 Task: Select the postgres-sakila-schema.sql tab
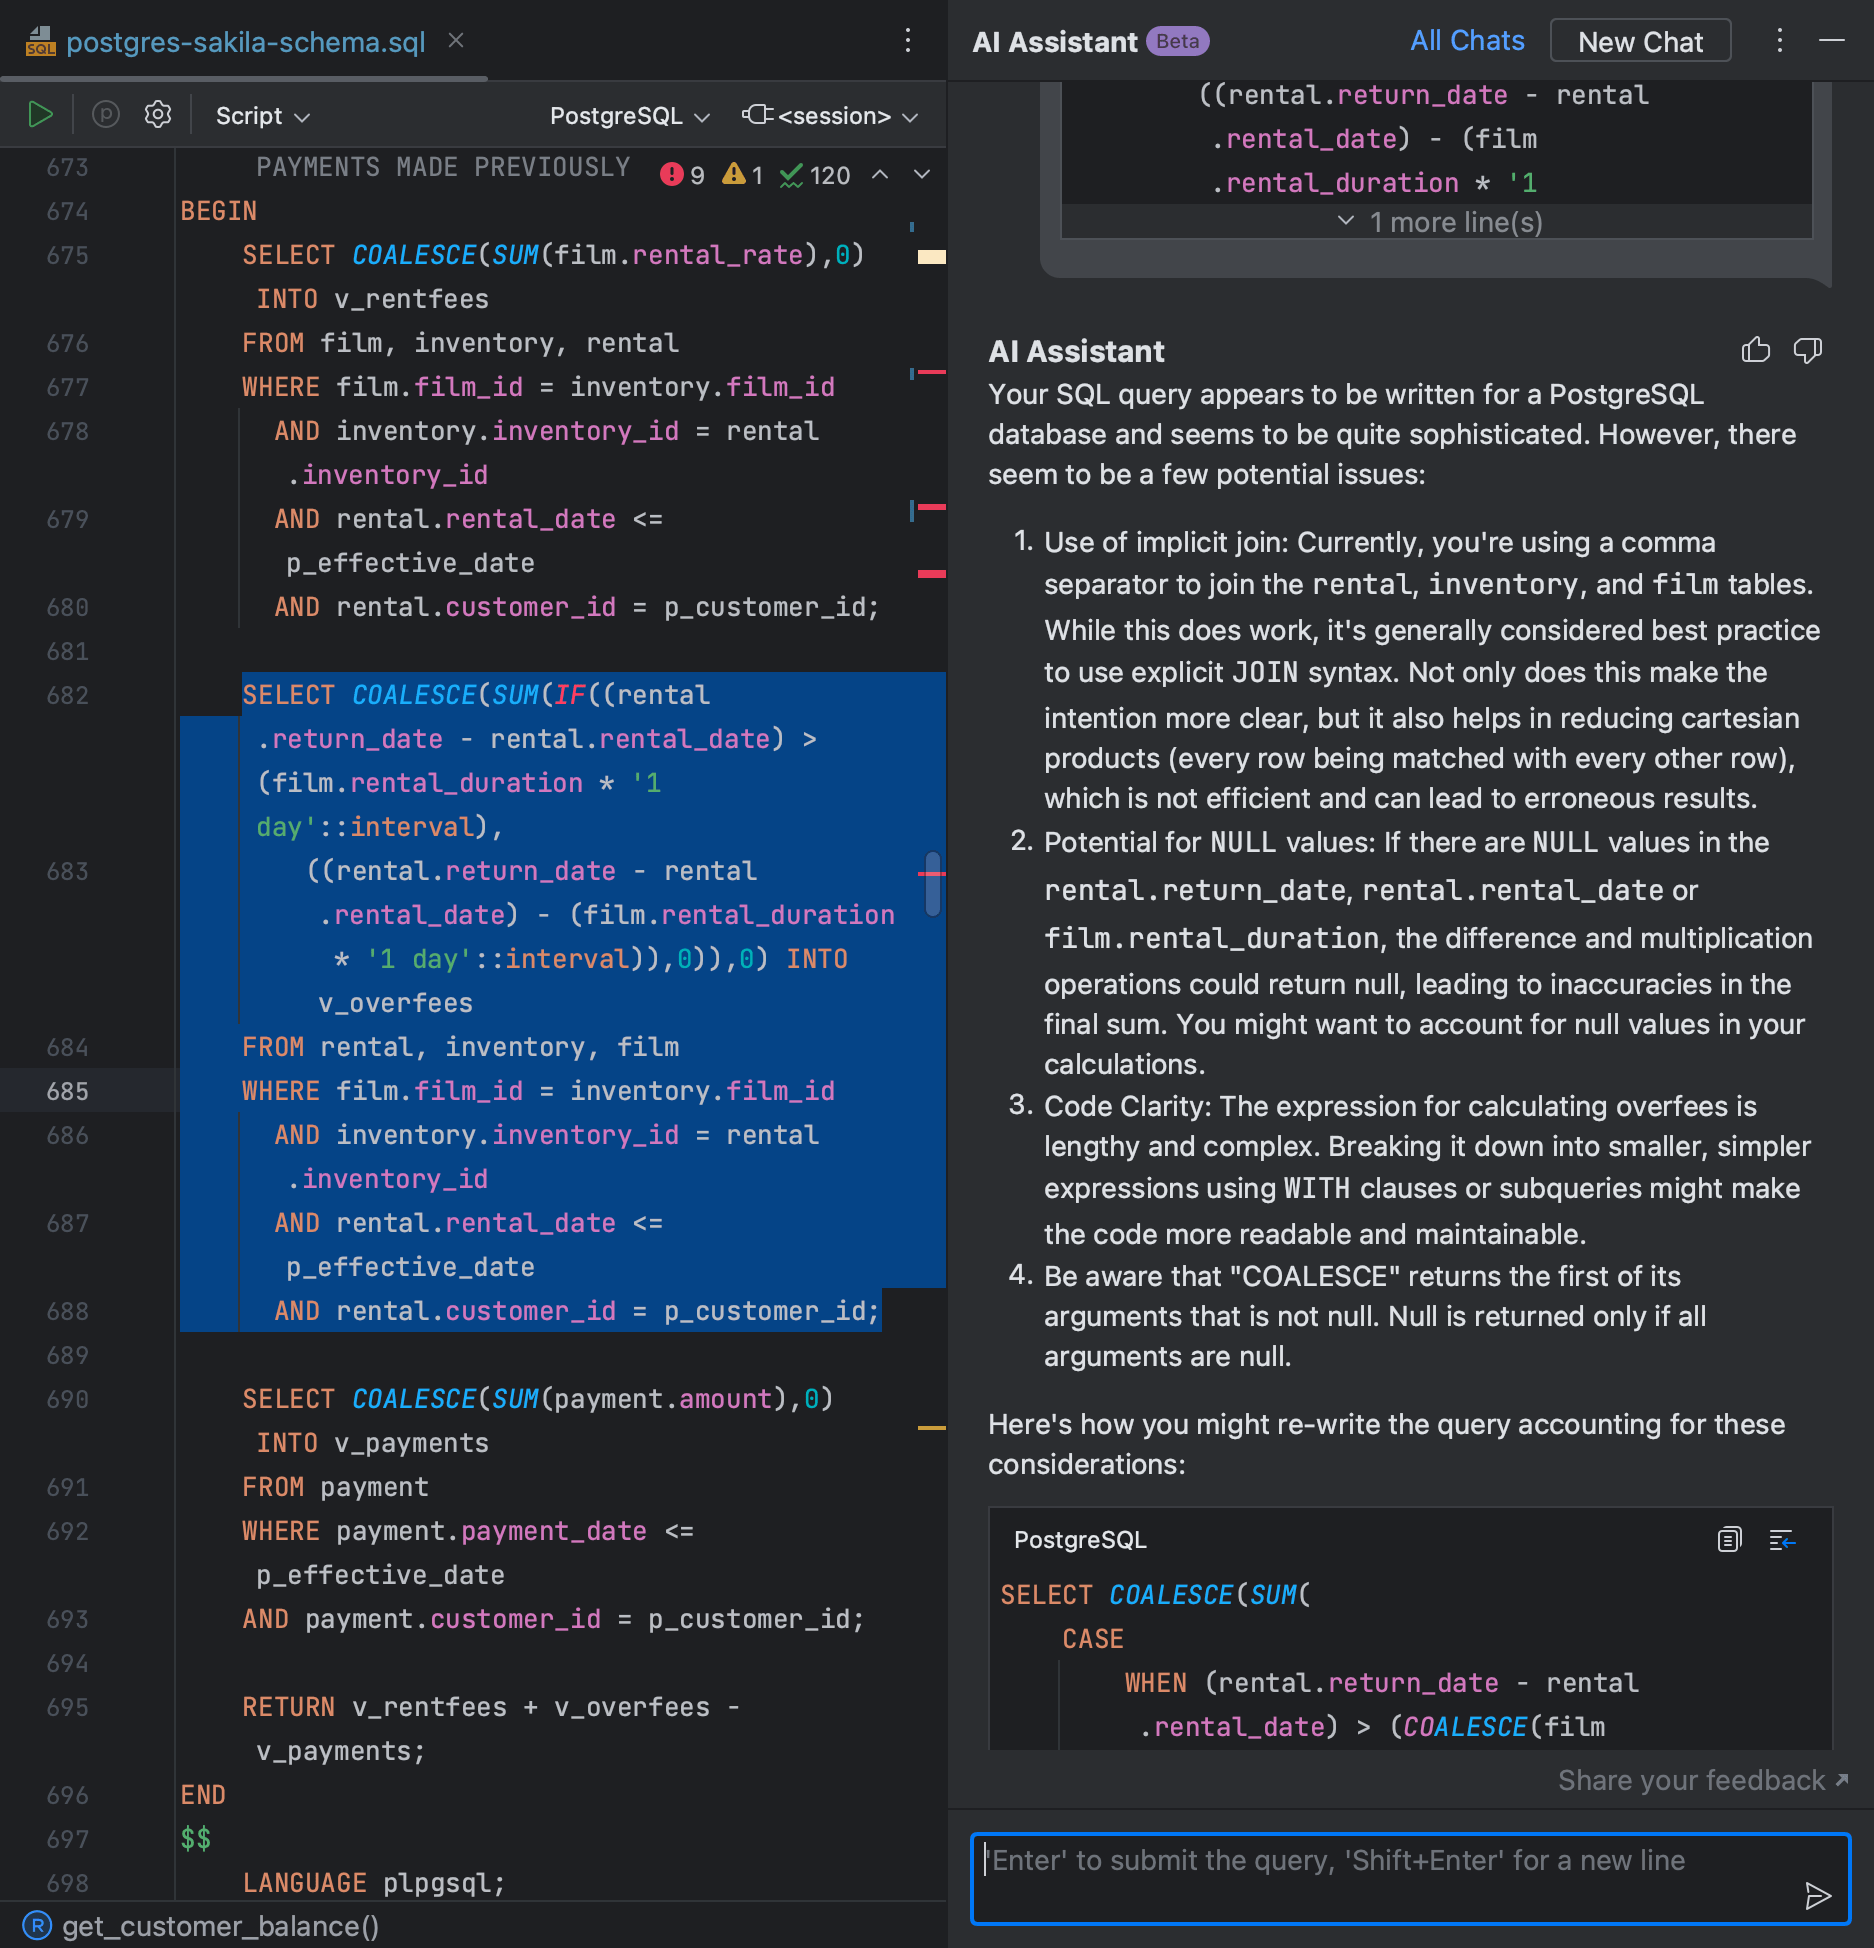(244, 41)
